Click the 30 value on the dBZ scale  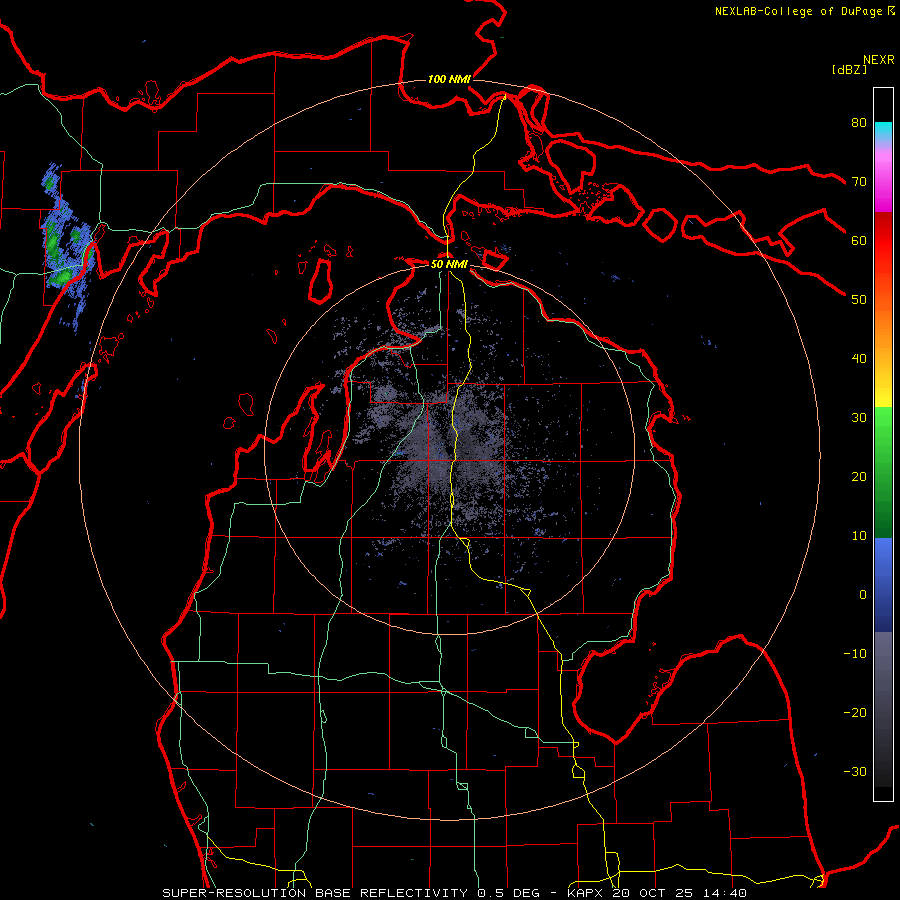pyautogui.click(x=859, y=418)
